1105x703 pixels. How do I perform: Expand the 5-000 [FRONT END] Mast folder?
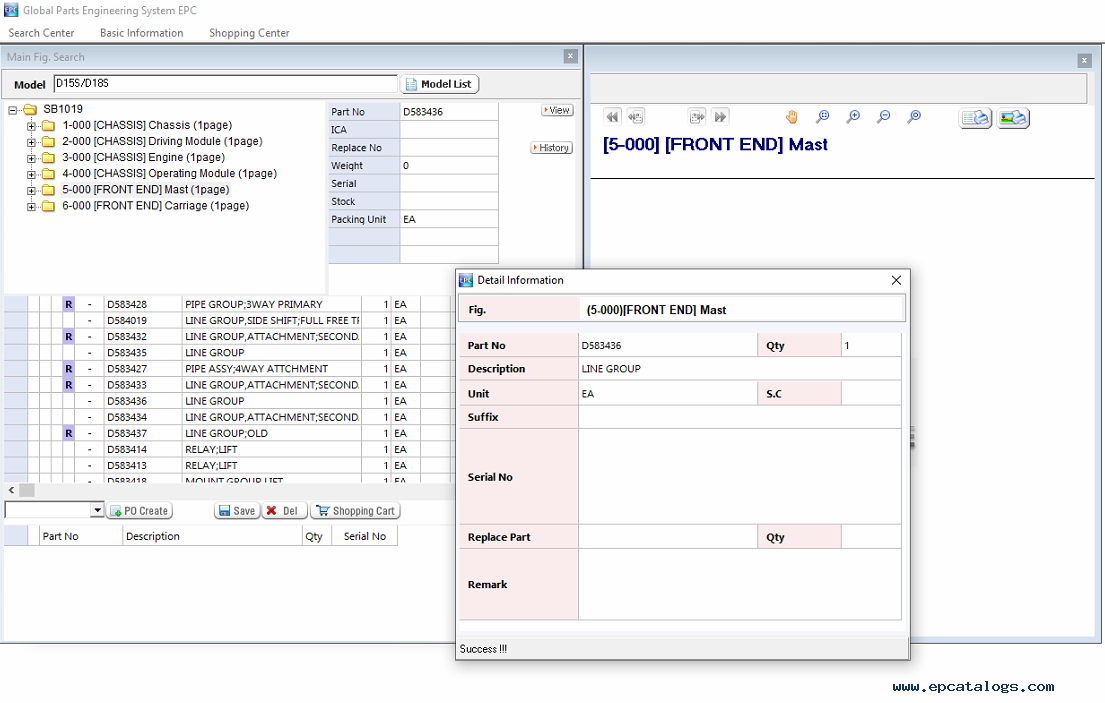(x=32, y=190)
